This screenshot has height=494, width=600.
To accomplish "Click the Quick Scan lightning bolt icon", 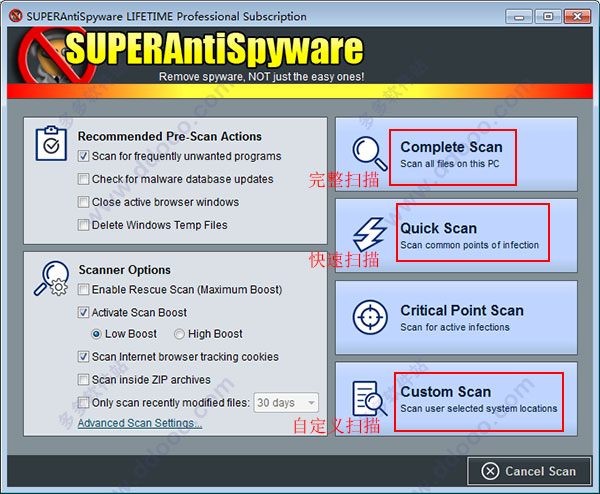I will coord(369,234).
